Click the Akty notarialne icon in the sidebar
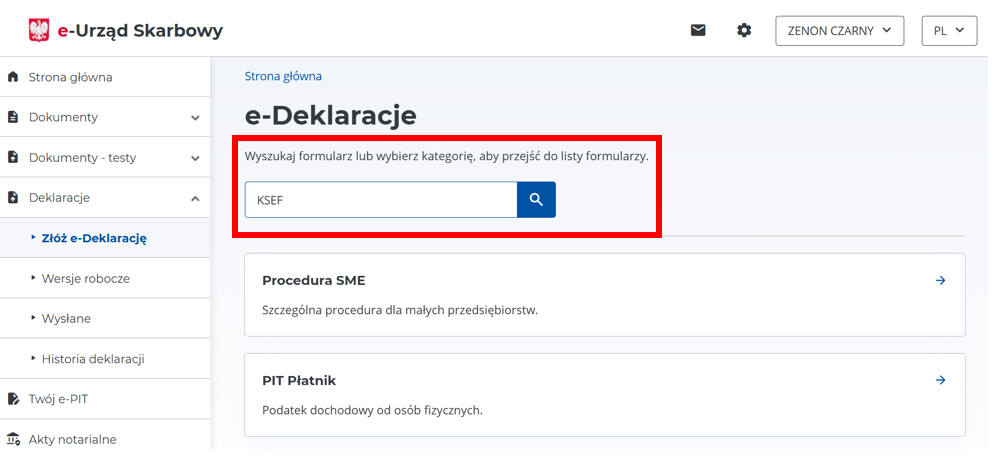Image resolution: width=992 pixels, height=462 pixels. tap(13, 439)
